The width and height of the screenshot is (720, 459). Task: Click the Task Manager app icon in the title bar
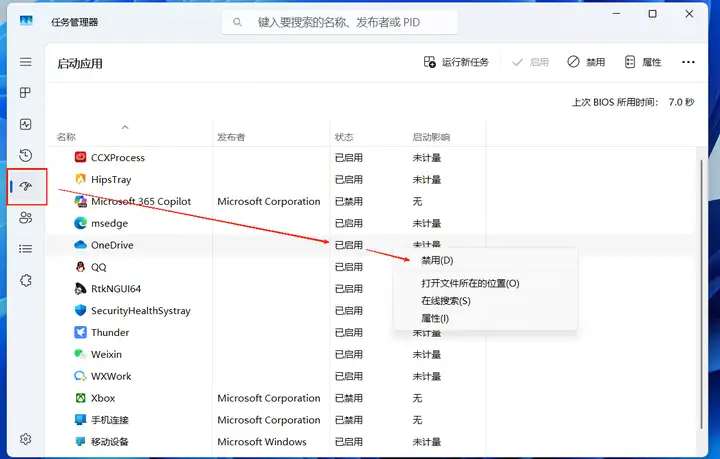(x=26, y=21)
